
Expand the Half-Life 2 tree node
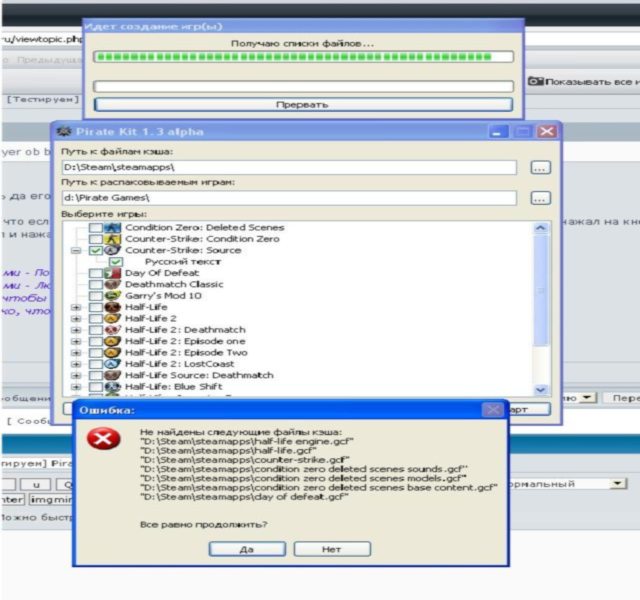76,318
